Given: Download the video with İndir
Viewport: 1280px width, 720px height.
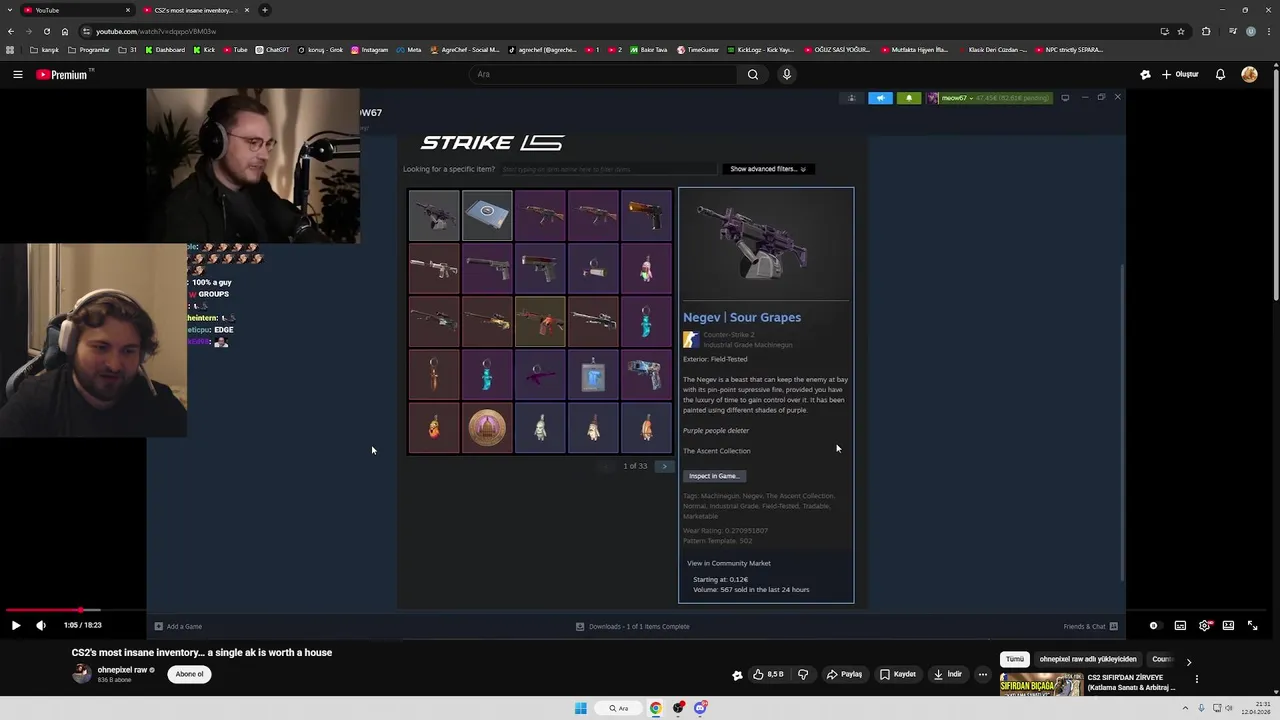Looking at the screenshot, I should 947,674.
